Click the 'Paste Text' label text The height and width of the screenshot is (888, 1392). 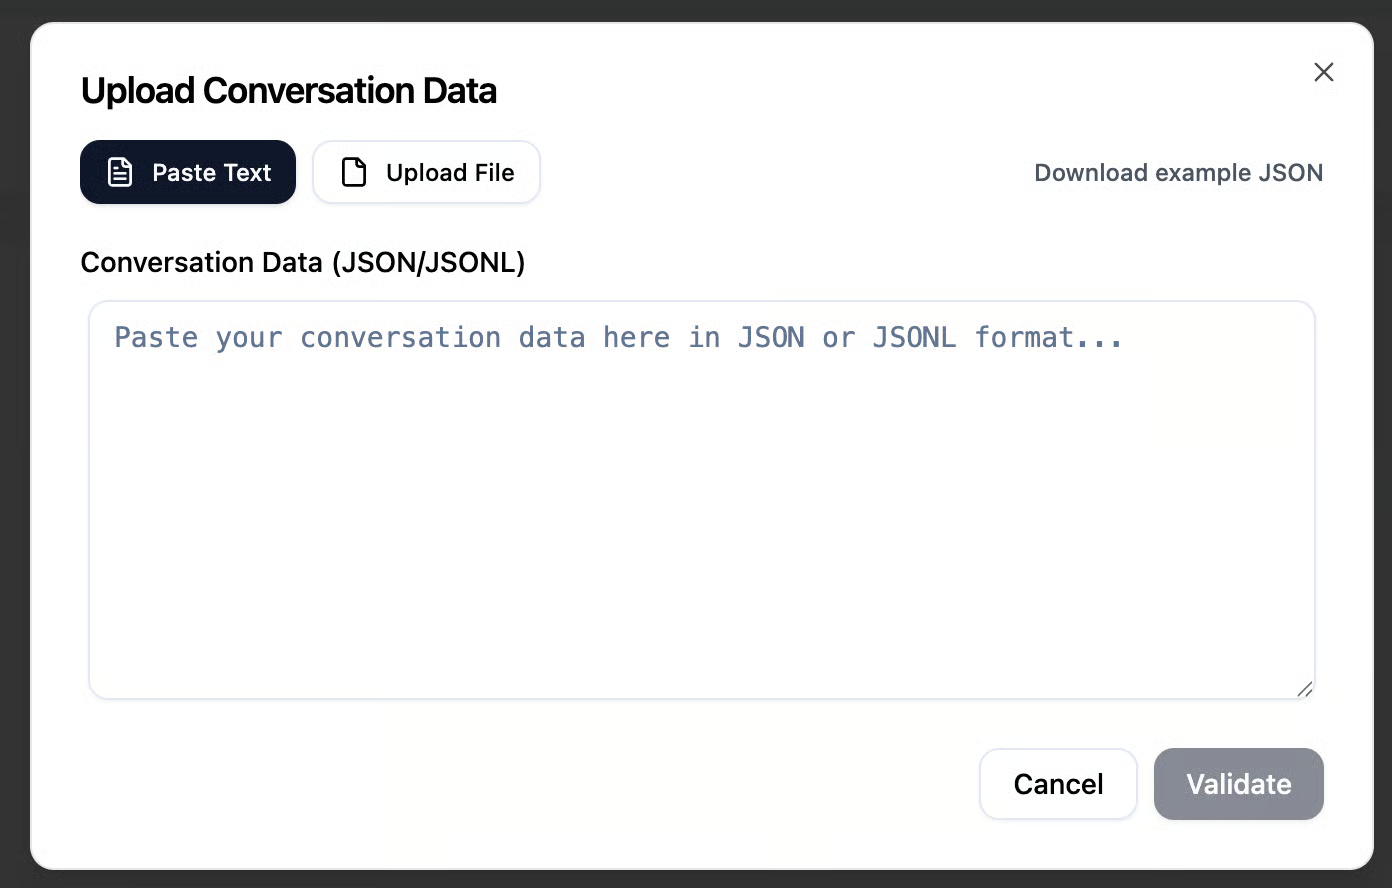(211, 172)
